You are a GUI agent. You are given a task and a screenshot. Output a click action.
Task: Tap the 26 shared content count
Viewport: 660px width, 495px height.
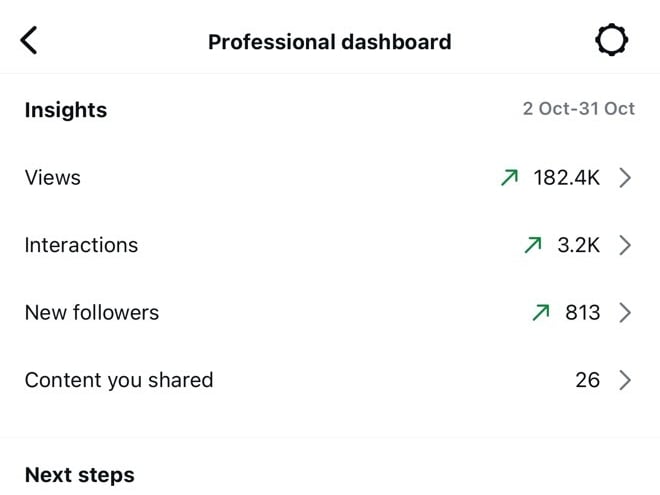click(x=588, y=380)
